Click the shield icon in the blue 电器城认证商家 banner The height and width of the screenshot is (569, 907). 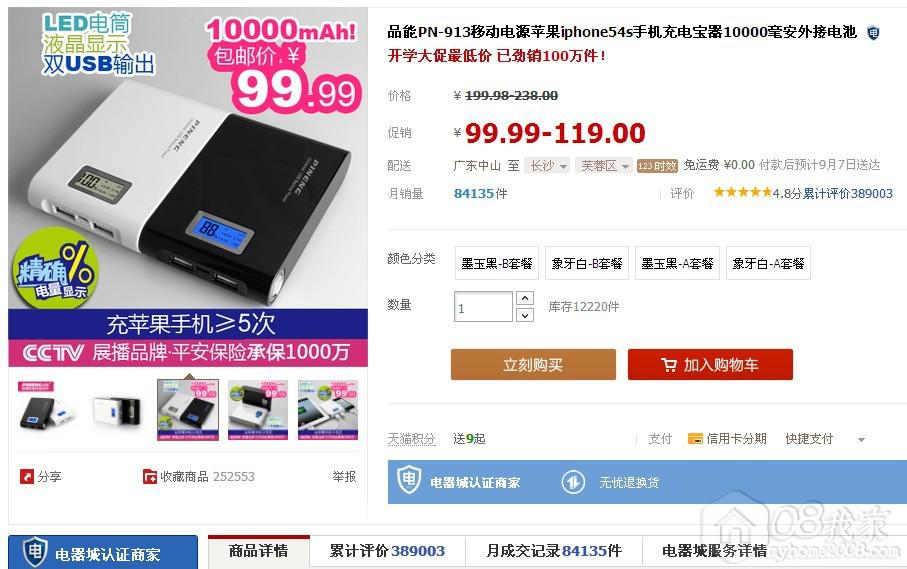point(409,480)
